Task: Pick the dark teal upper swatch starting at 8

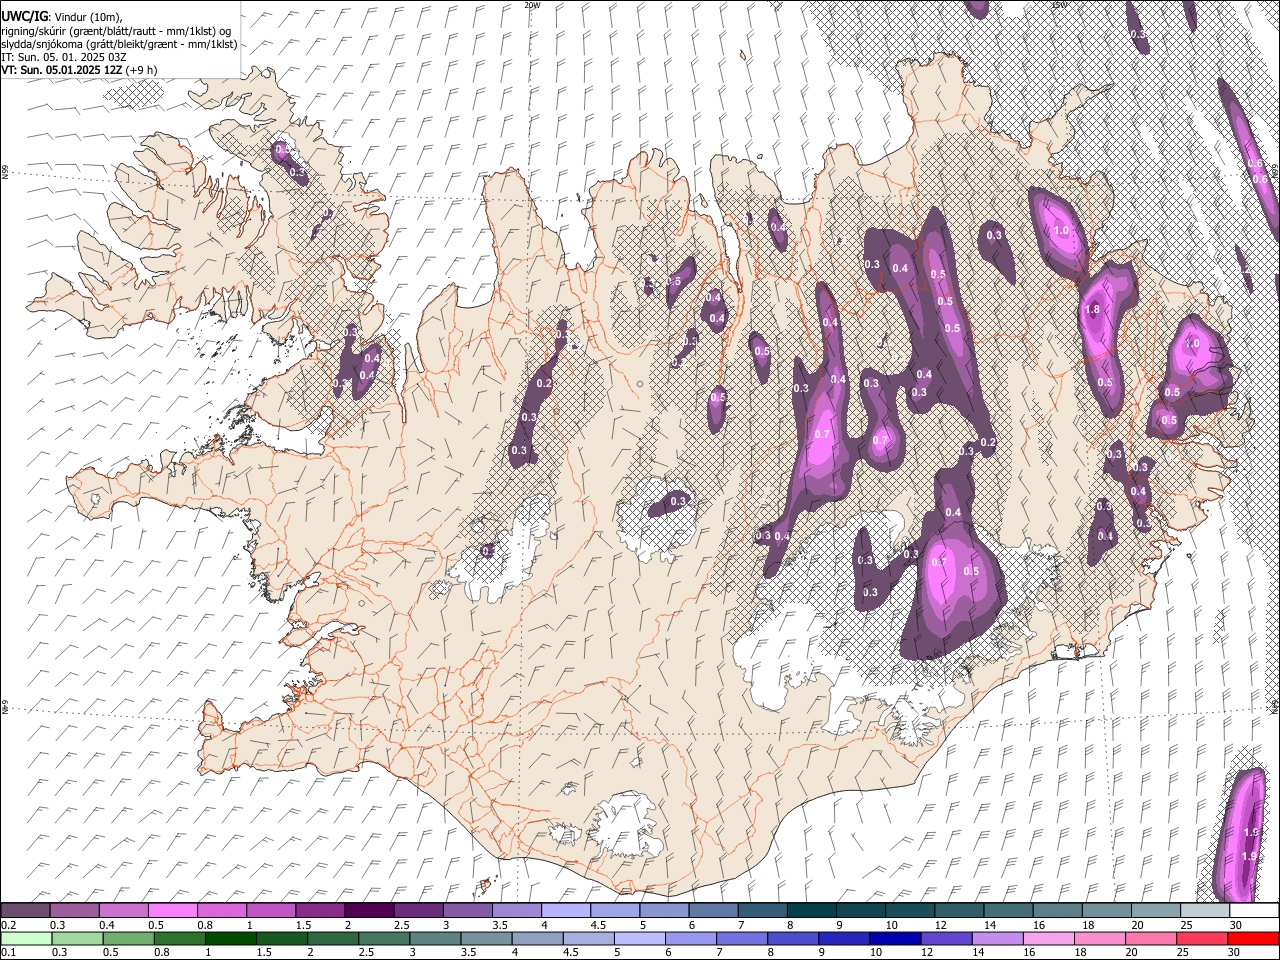Action: coord(812,911)
